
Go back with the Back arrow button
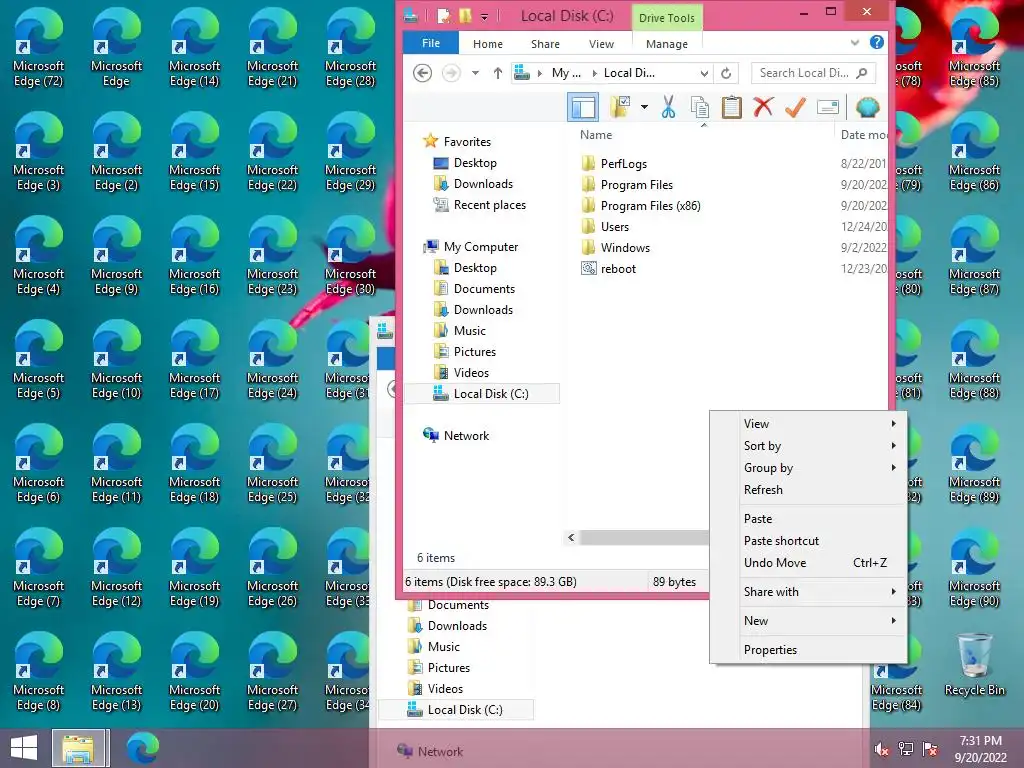coord(423,73)
